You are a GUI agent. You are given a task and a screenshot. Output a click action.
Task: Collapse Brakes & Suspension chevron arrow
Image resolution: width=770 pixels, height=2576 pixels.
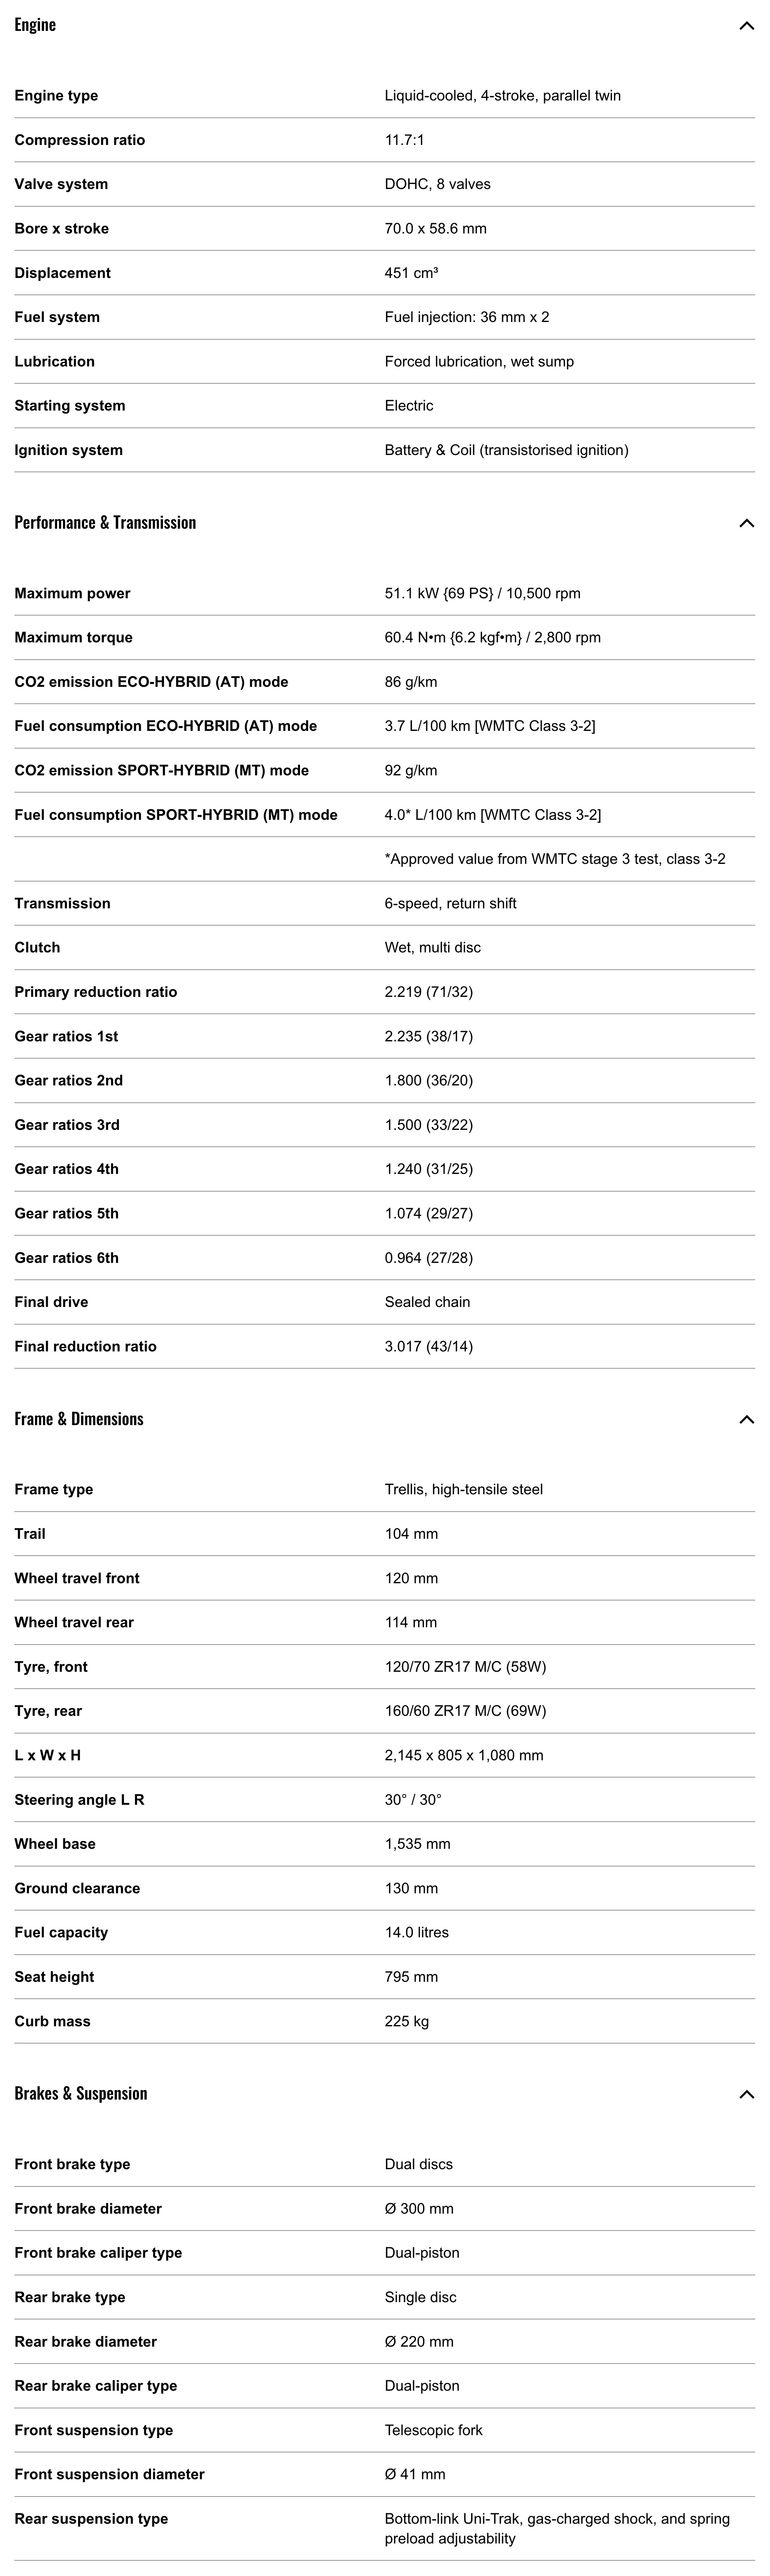pos(746,2094)
